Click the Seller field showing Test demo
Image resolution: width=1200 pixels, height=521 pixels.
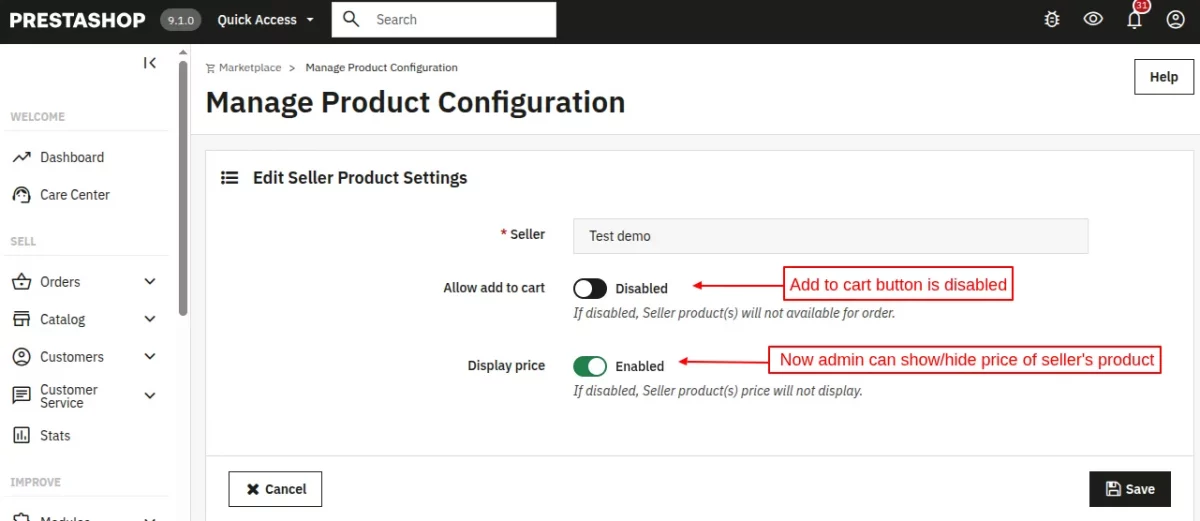tap(830, 236)
